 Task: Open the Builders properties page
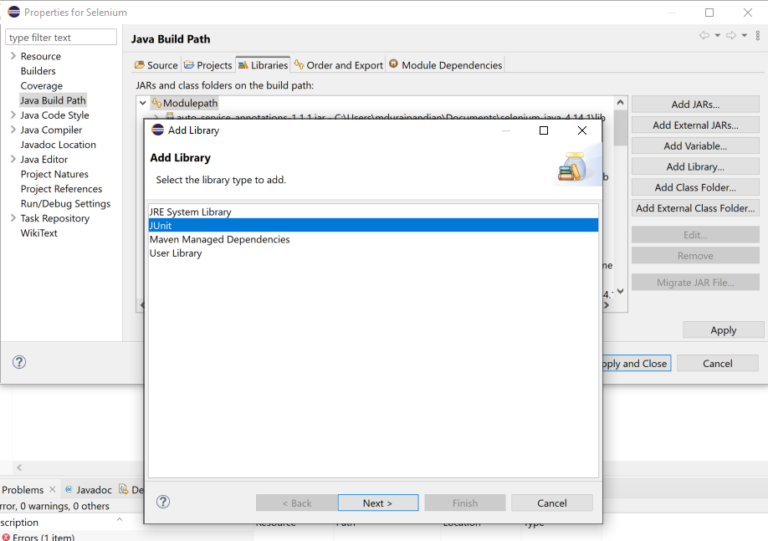(38, 71)
